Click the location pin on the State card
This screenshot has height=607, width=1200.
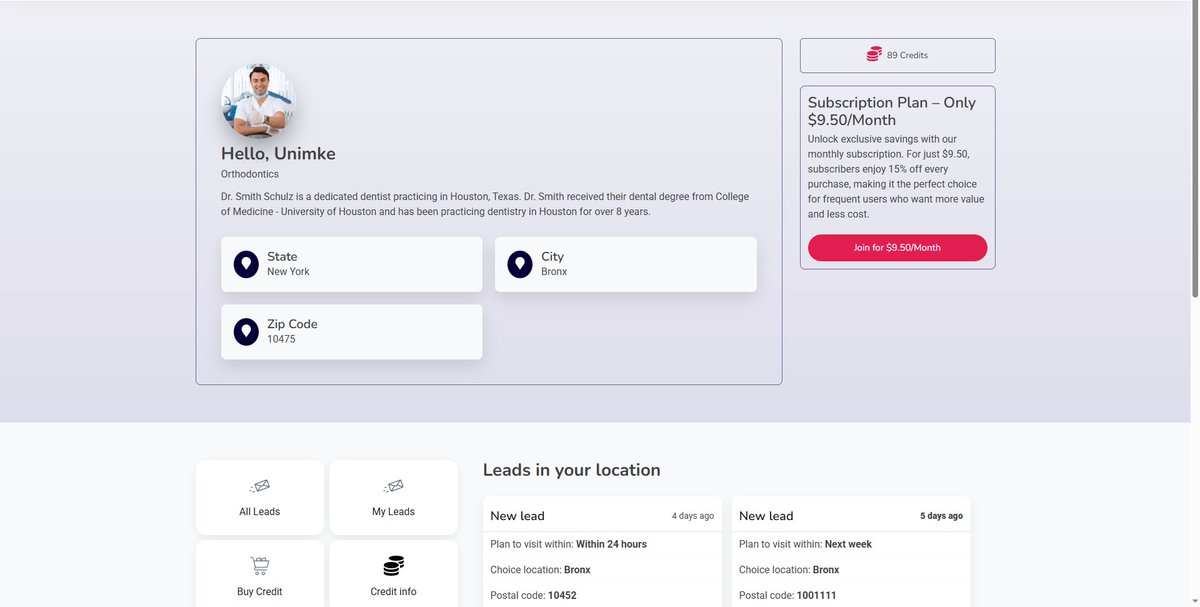(246, 263)
